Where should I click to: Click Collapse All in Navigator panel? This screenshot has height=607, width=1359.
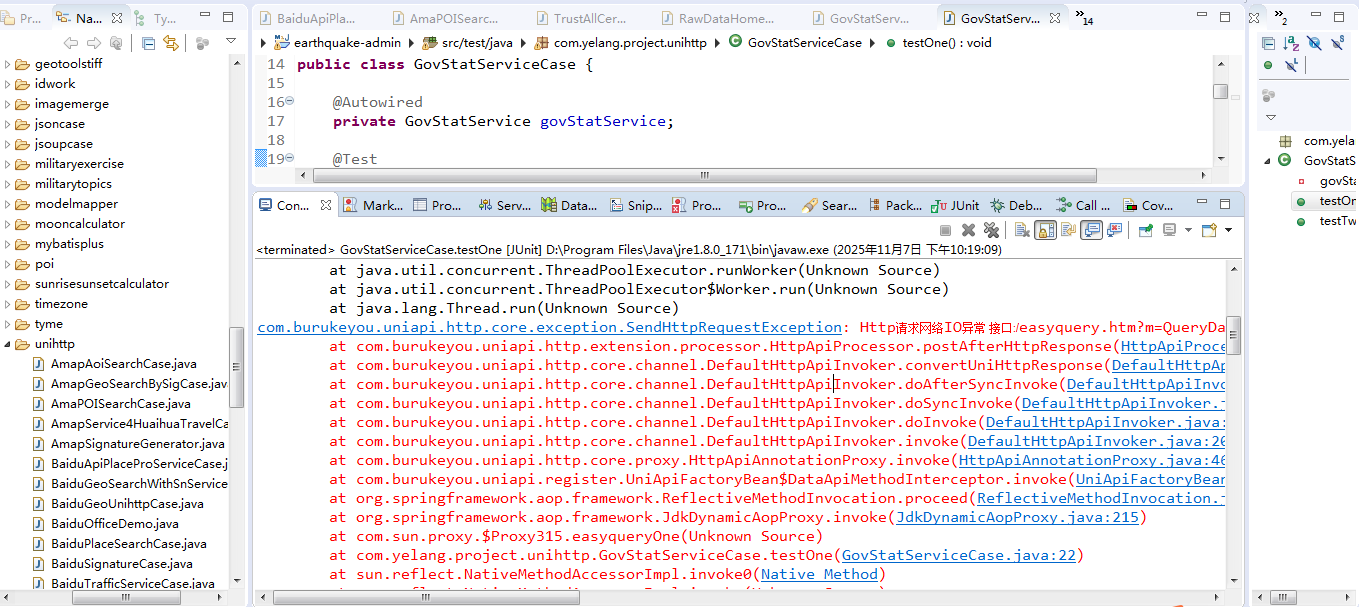pyautogui.click(x=149, y=43)
